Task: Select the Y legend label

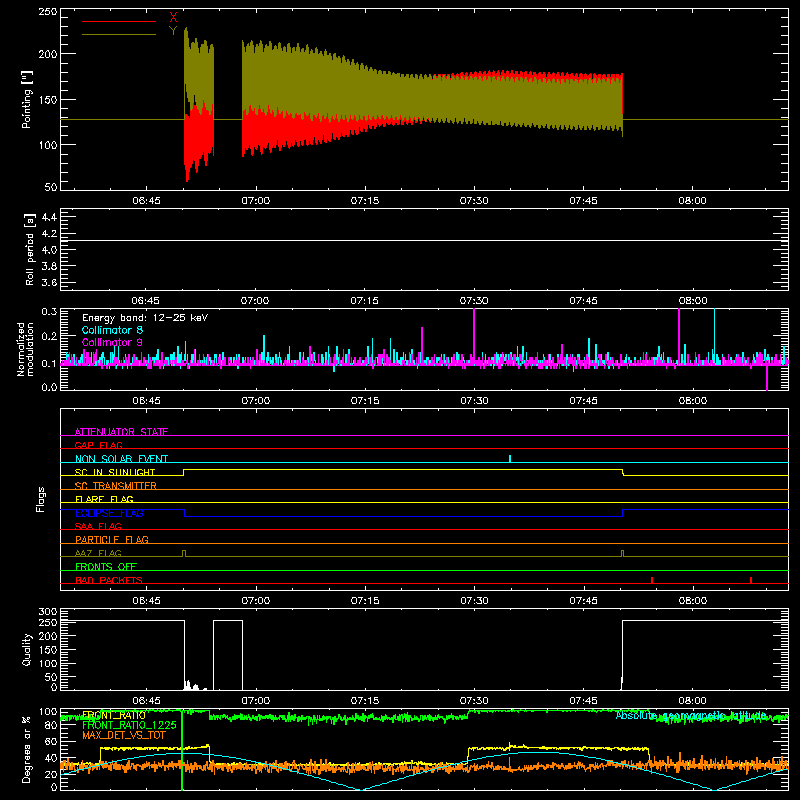Action: (173, 31)
